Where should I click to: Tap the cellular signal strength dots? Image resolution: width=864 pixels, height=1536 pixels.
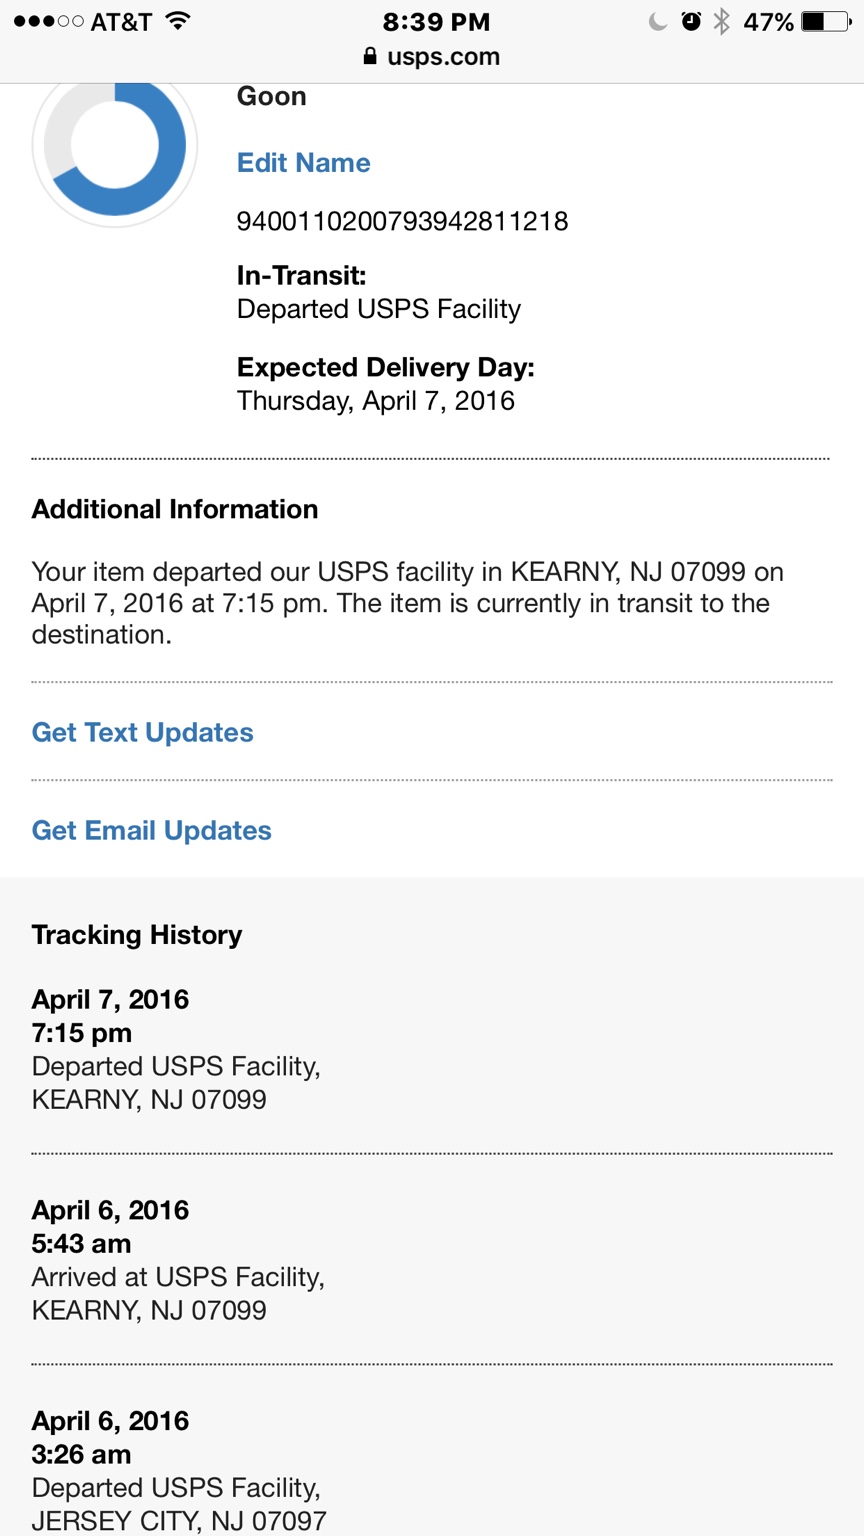tap(48, 21)
